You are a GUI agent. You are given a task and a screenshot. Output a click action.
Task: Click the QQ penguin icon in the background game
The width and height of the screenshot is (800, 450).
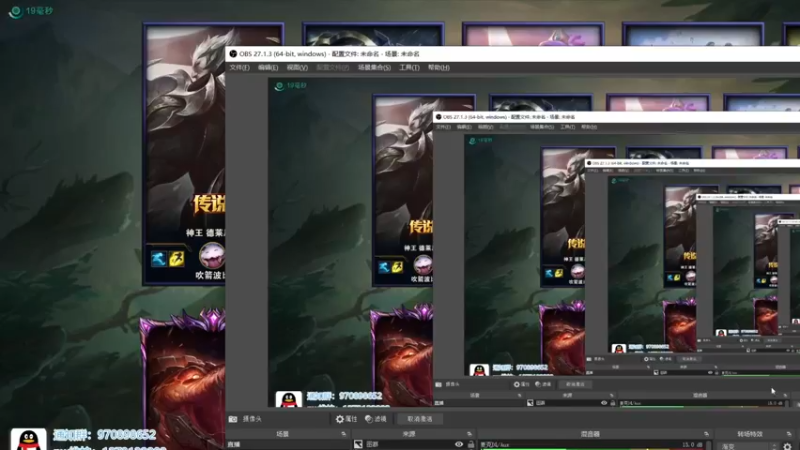(x=29, y=439)
